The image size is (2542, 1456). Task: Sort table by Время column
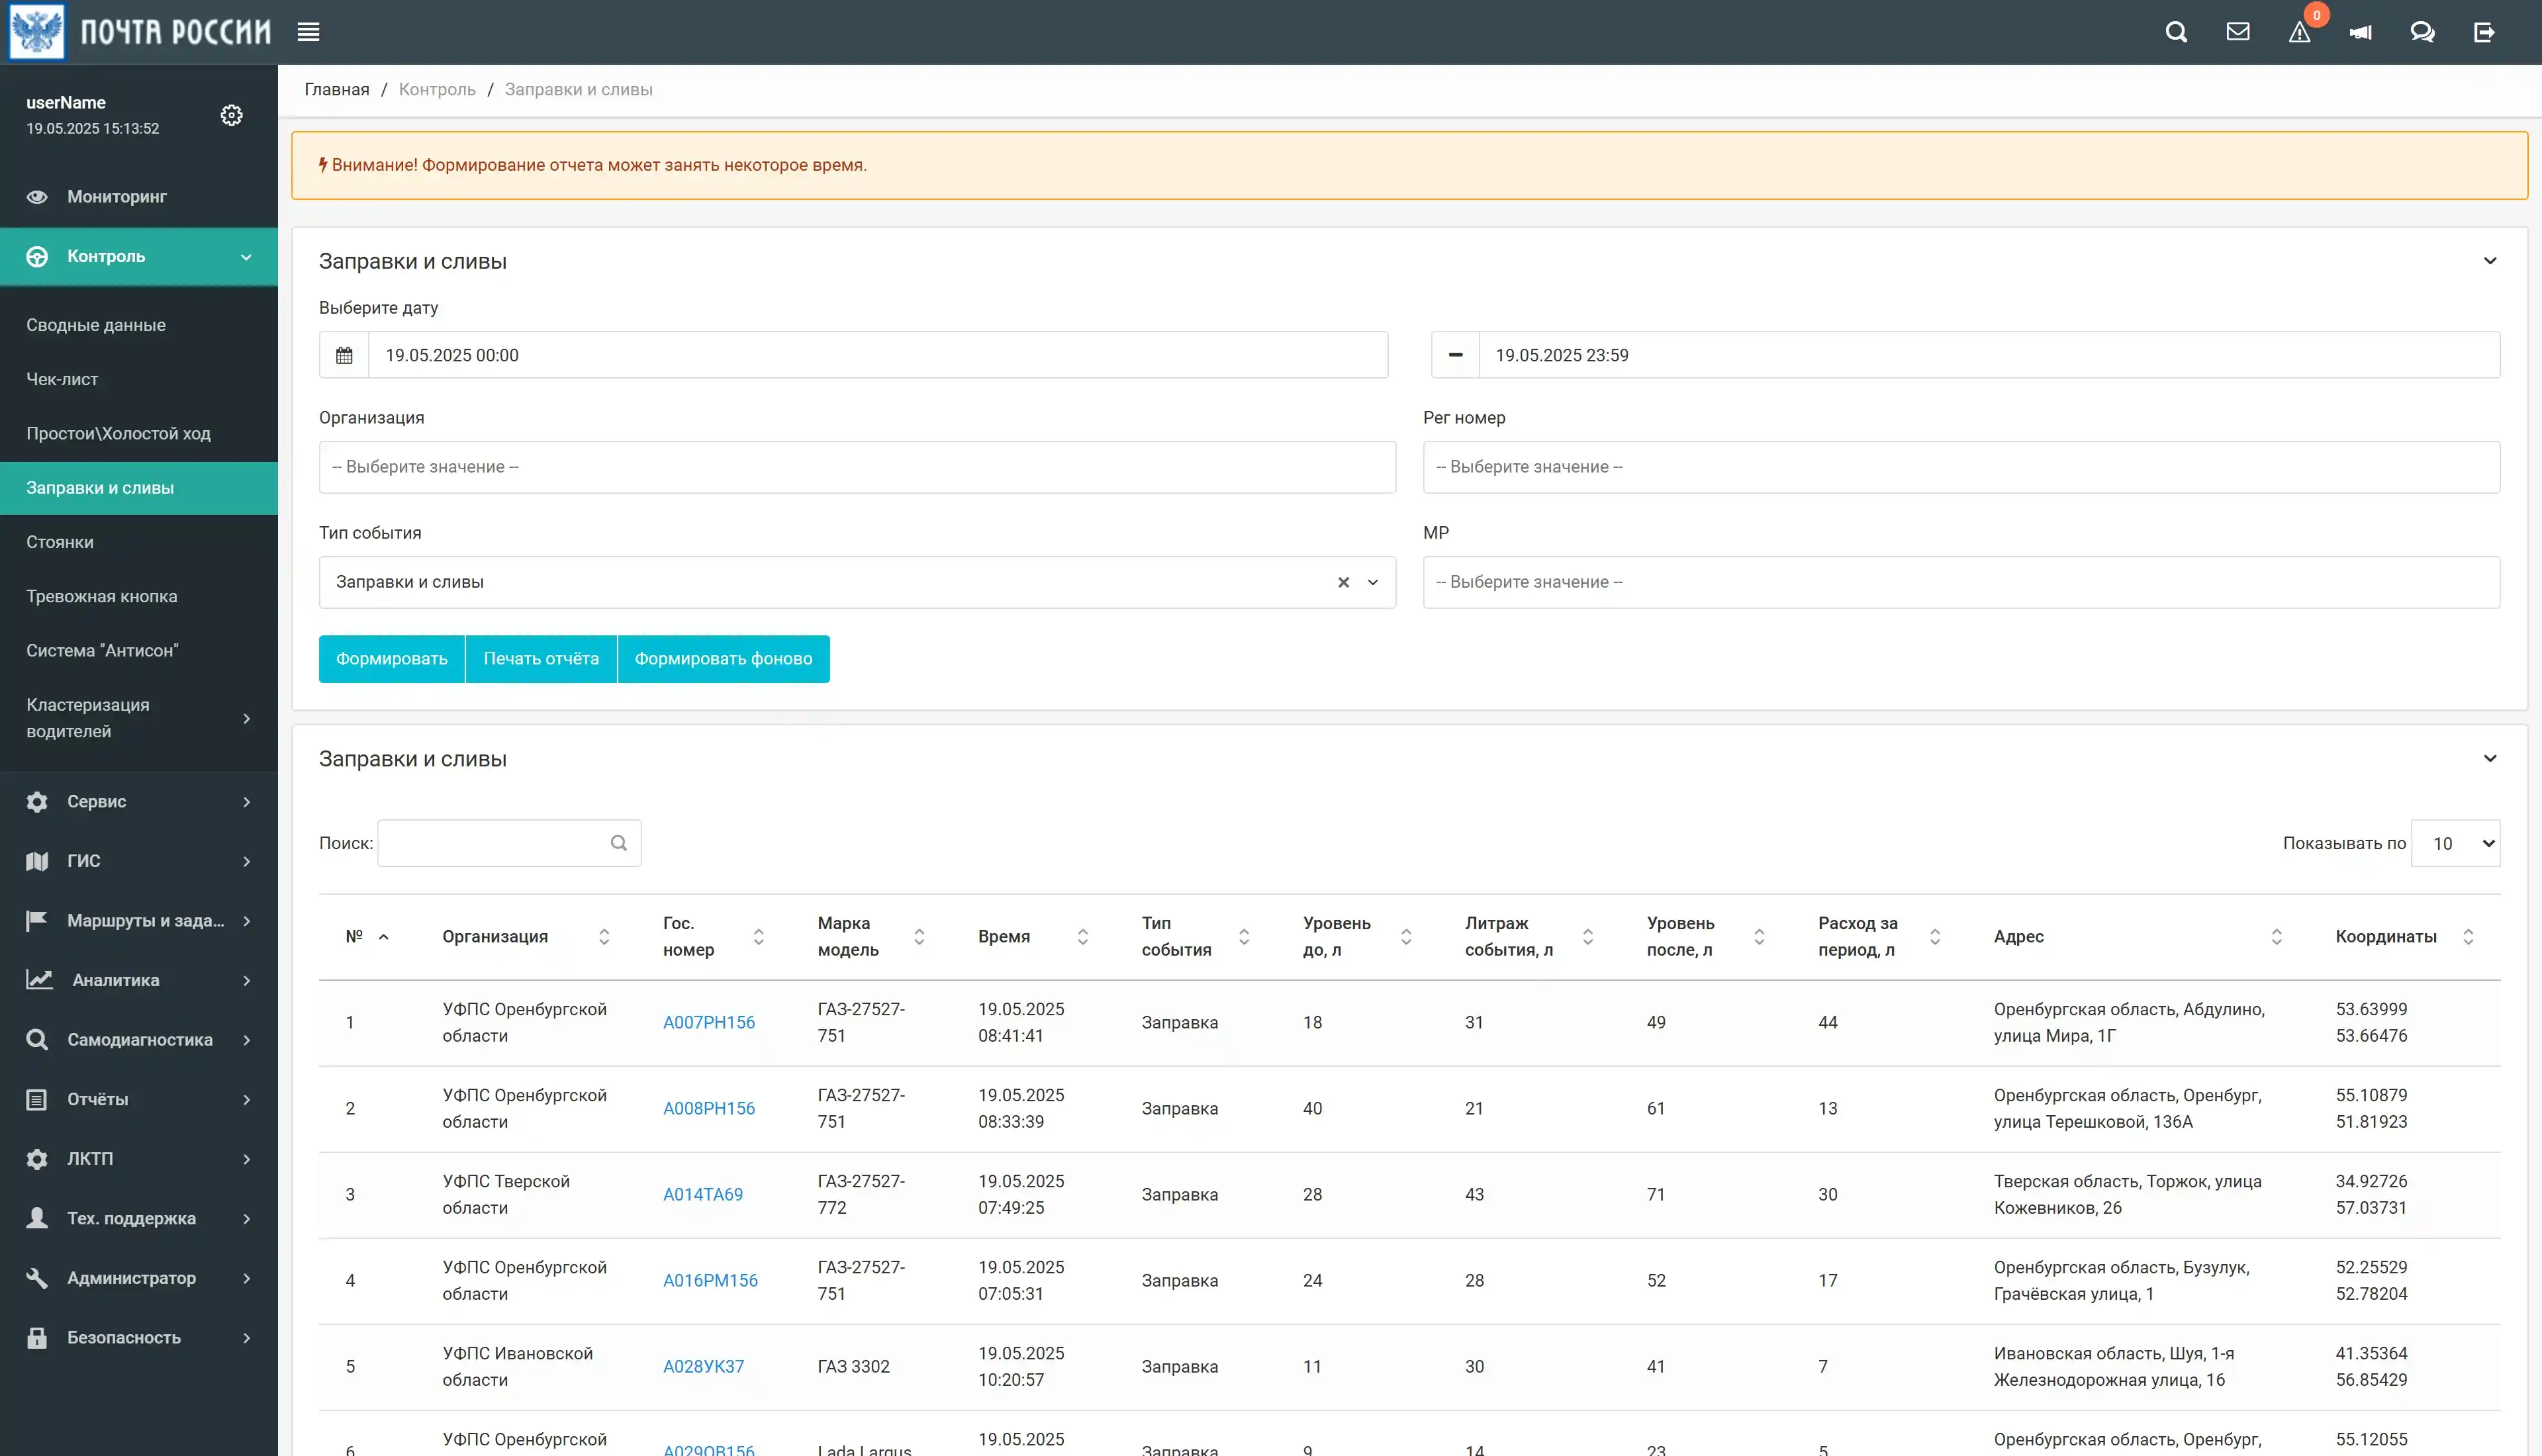point(1033,937)
